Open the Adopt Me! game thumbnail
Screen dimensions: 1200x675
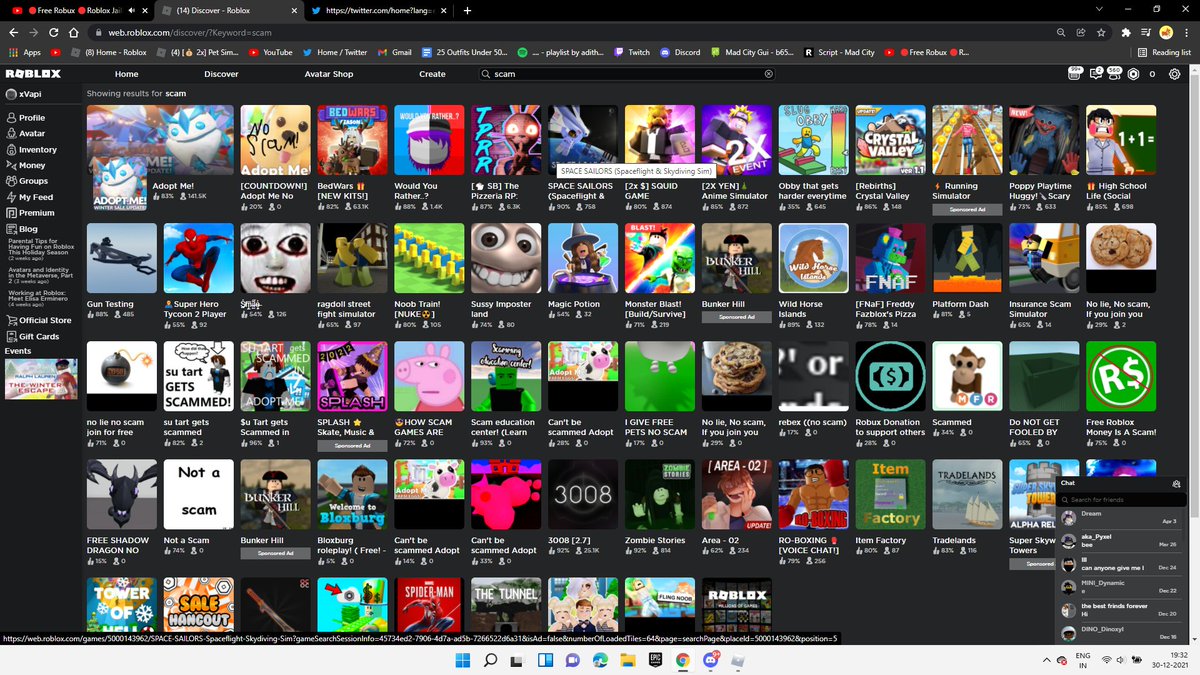point(161,141)
